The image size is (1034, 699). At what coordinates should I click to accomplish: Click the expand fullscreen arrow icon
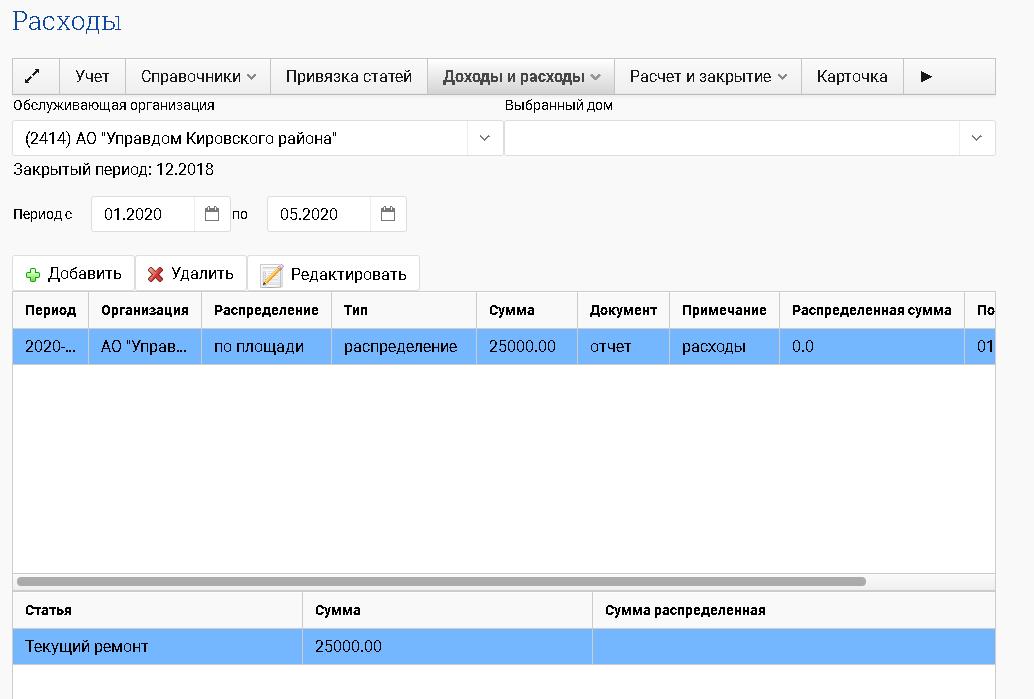[x=32, y=77]
